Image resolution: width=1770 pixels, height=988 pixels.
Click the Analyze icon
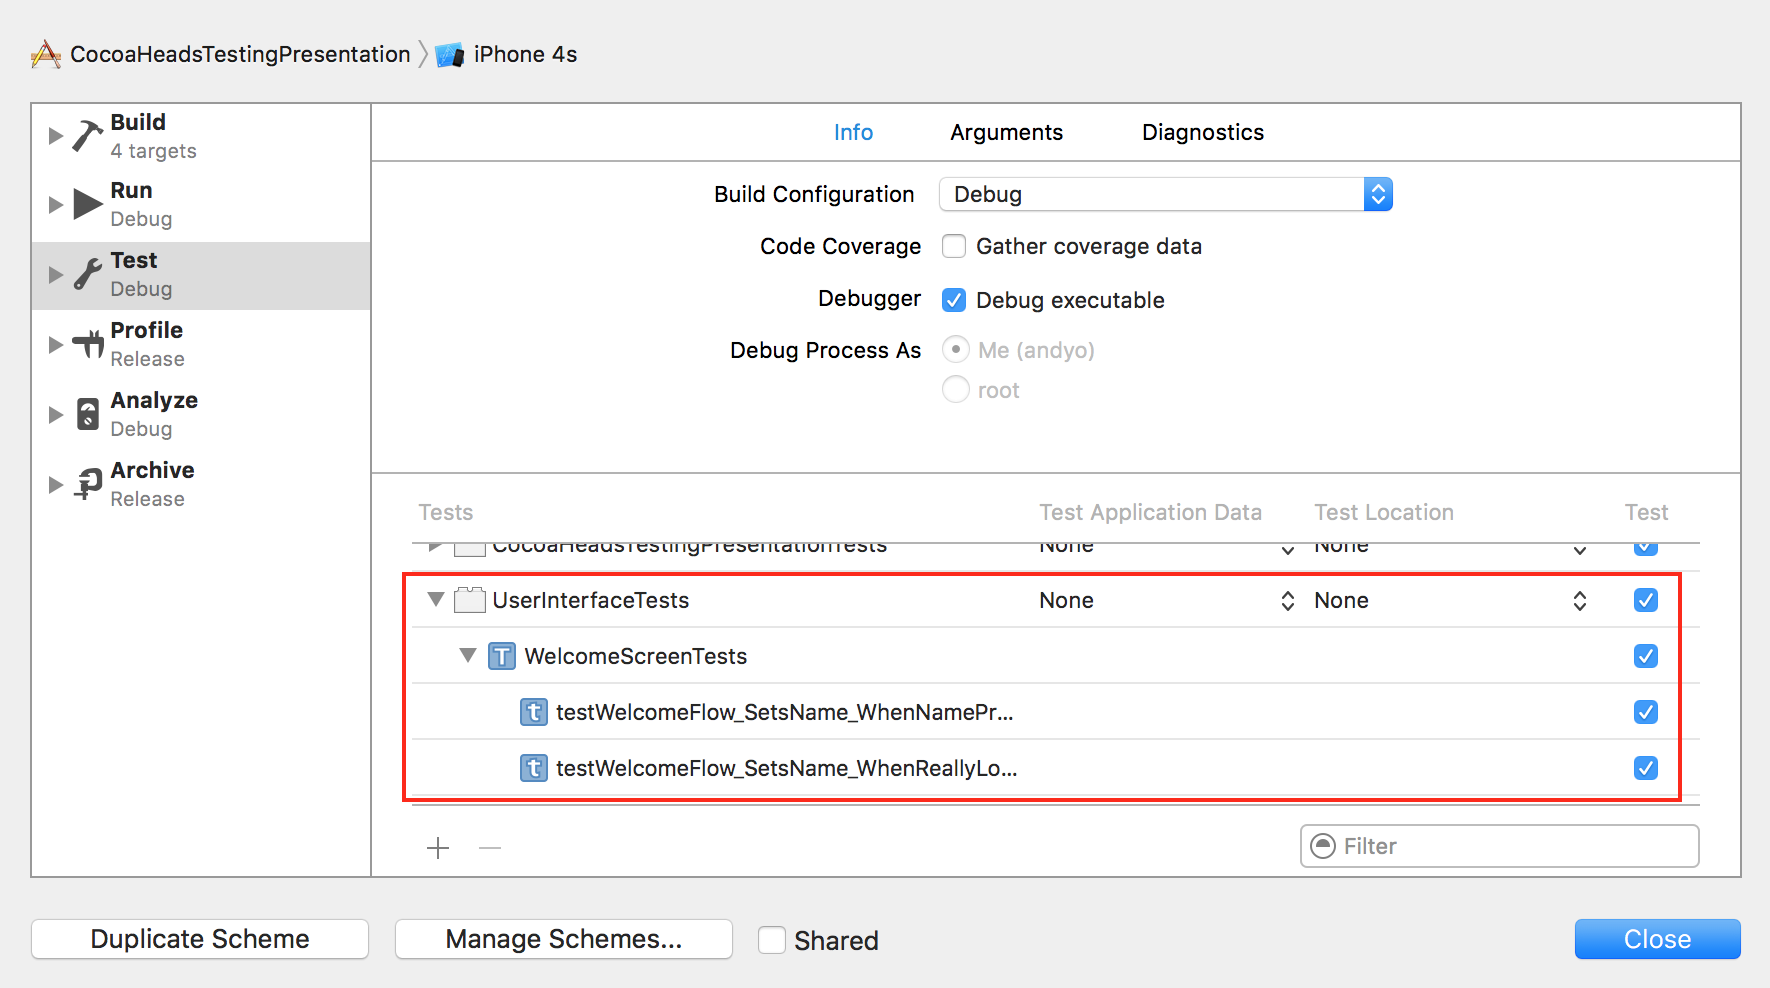88,414
